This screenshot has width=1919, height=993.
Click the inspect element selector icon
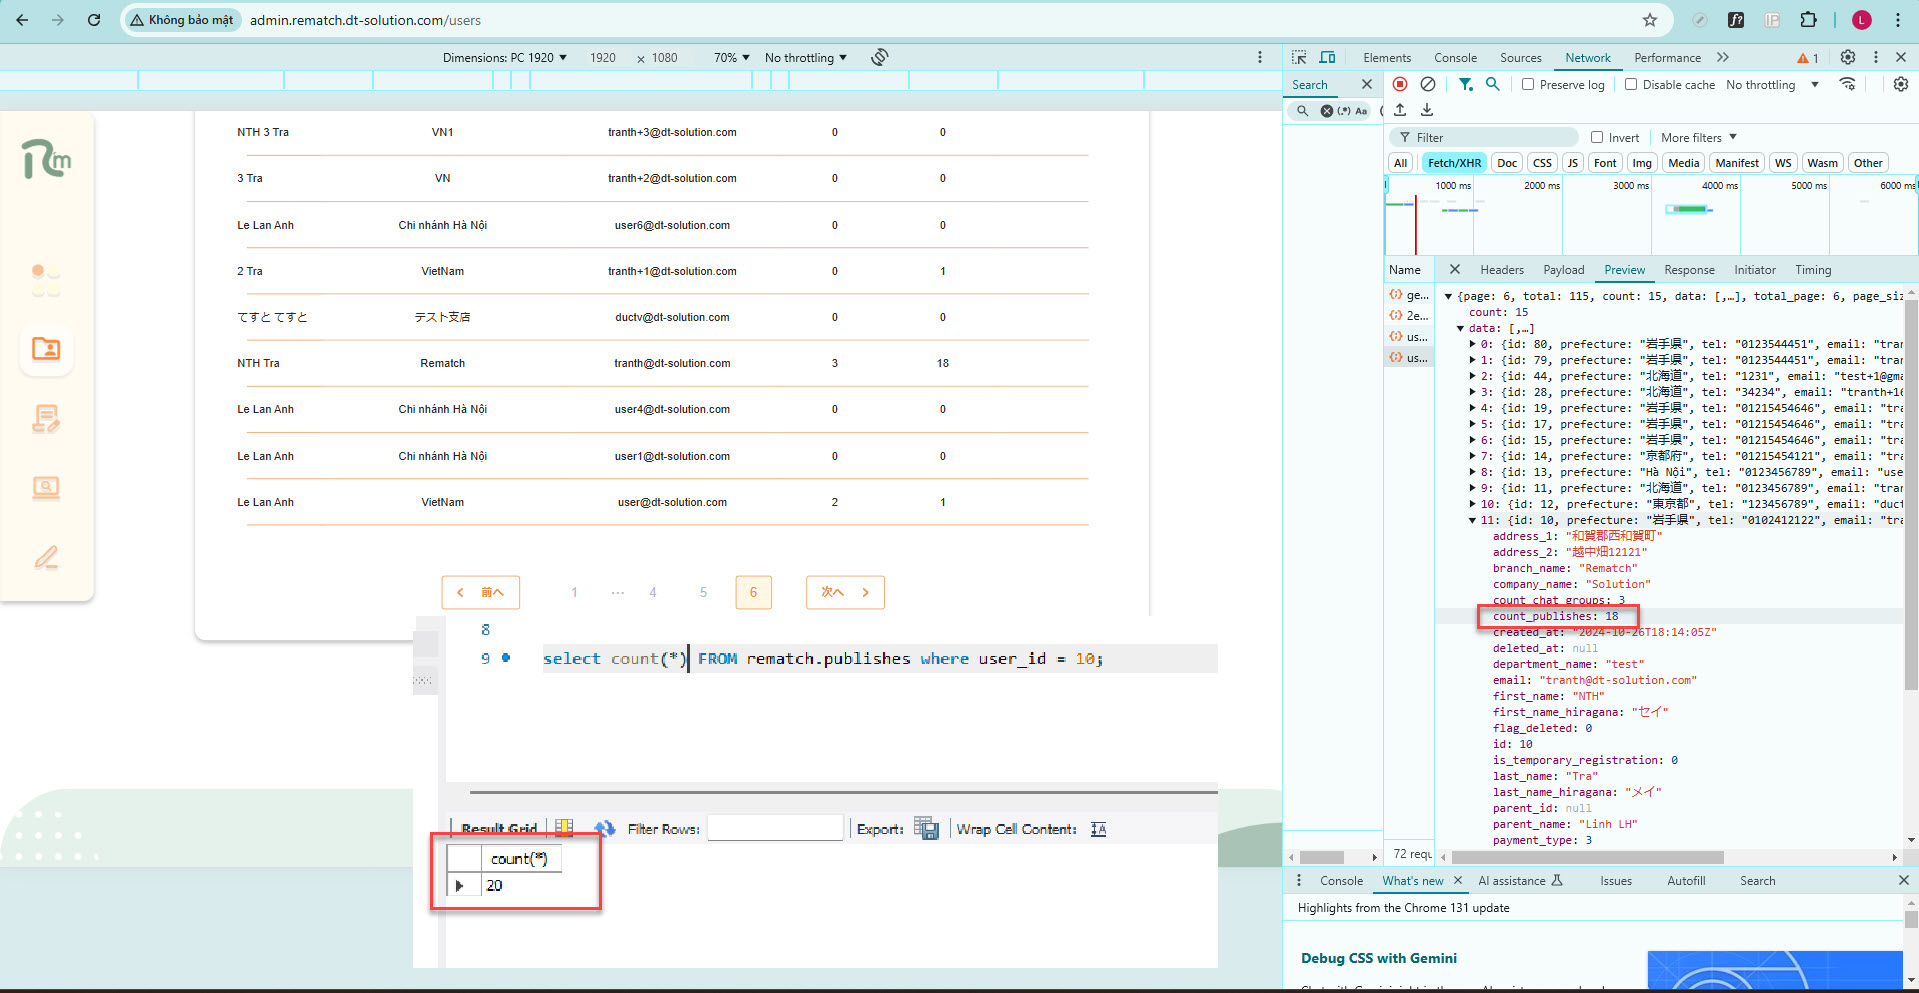point(1299,58)
